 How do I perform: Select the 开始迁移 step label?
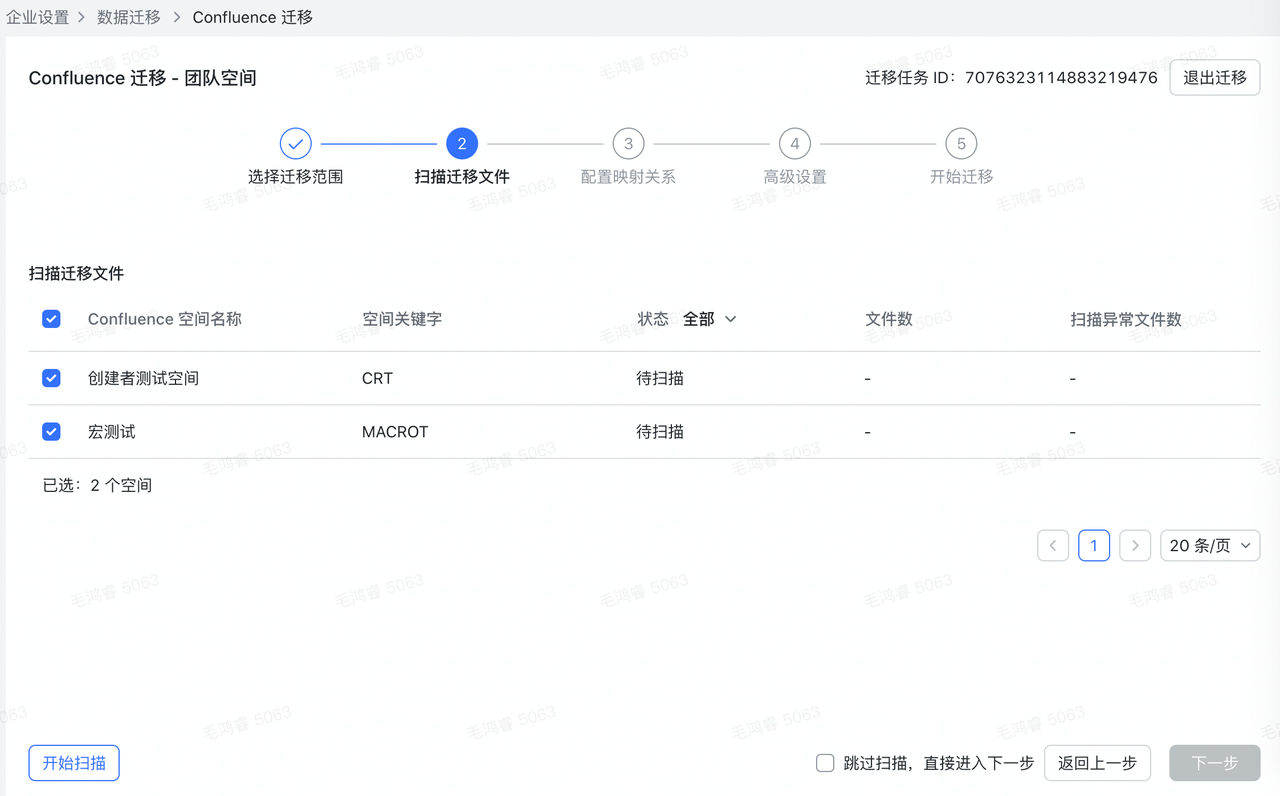[x=961, y=177]
